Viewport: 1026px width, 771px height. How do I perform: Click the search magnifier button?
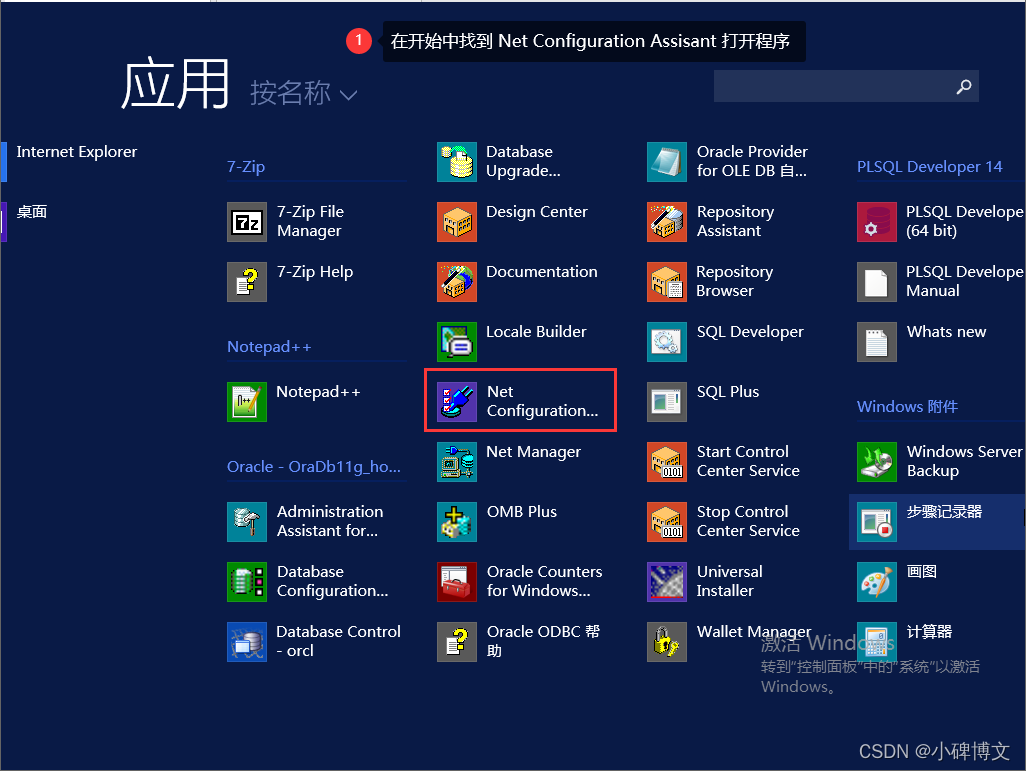pos(964,86)
